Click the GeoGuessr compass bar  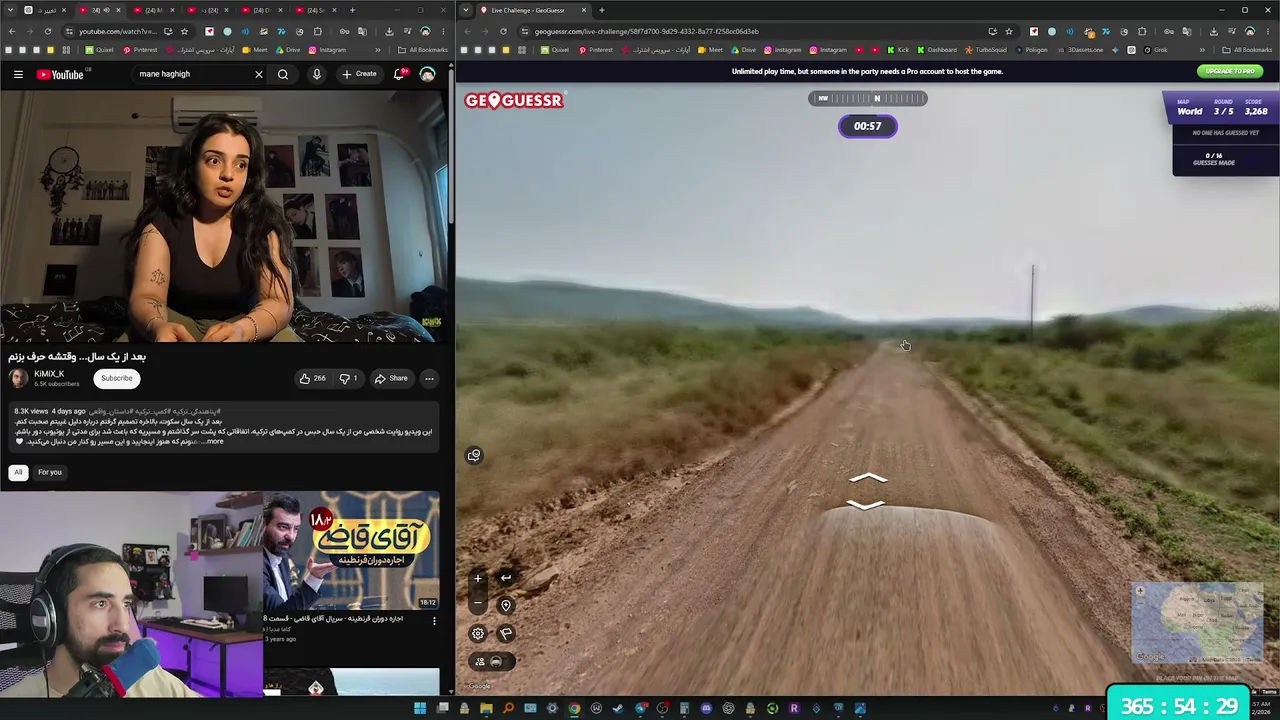pyautogui.click(x=868, y=98)
